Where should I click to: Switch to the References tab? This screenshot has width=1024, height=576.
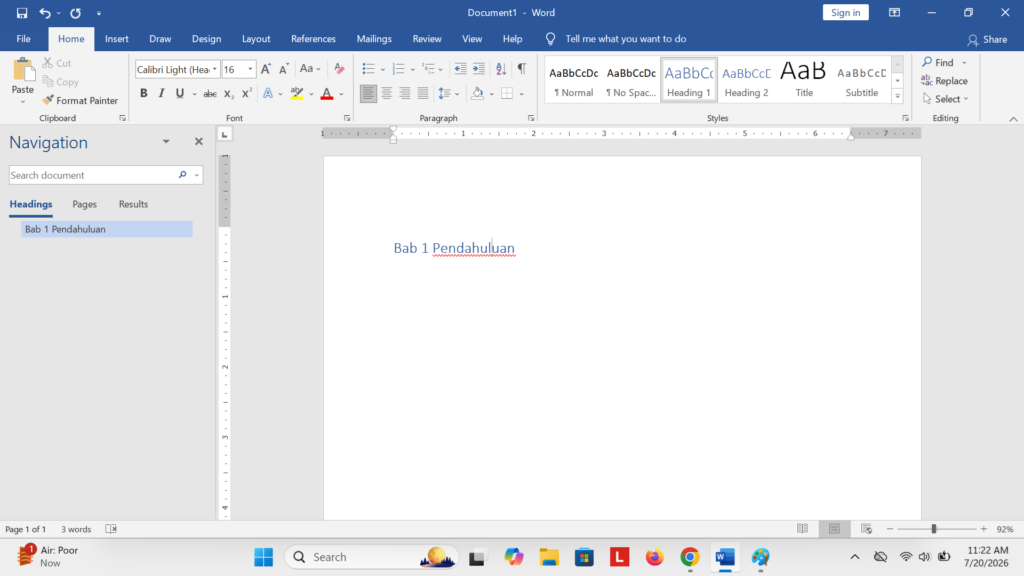coord(313,39)
